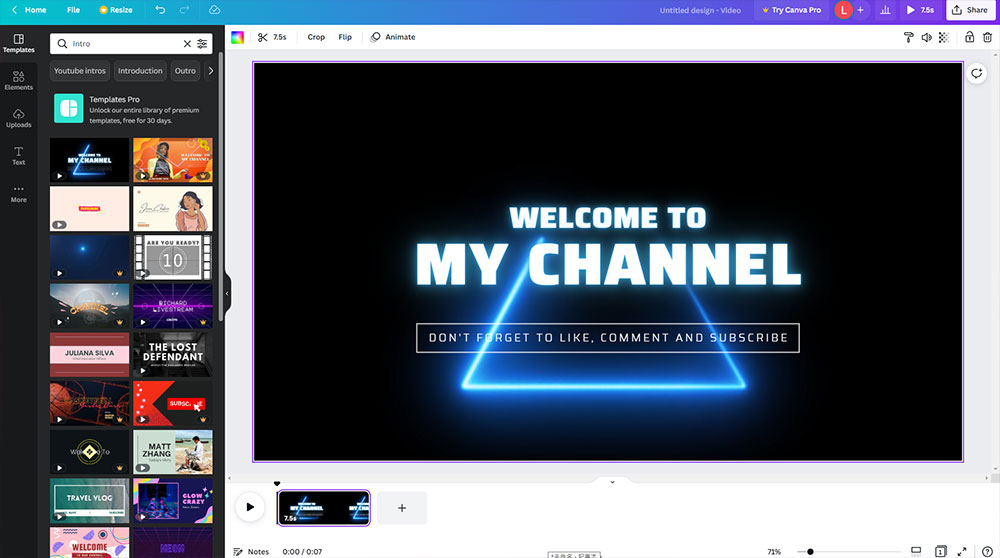This screenshot has height=558, width=1000.
Task: Select the red Subscribe template
Action: pos(173,404)
